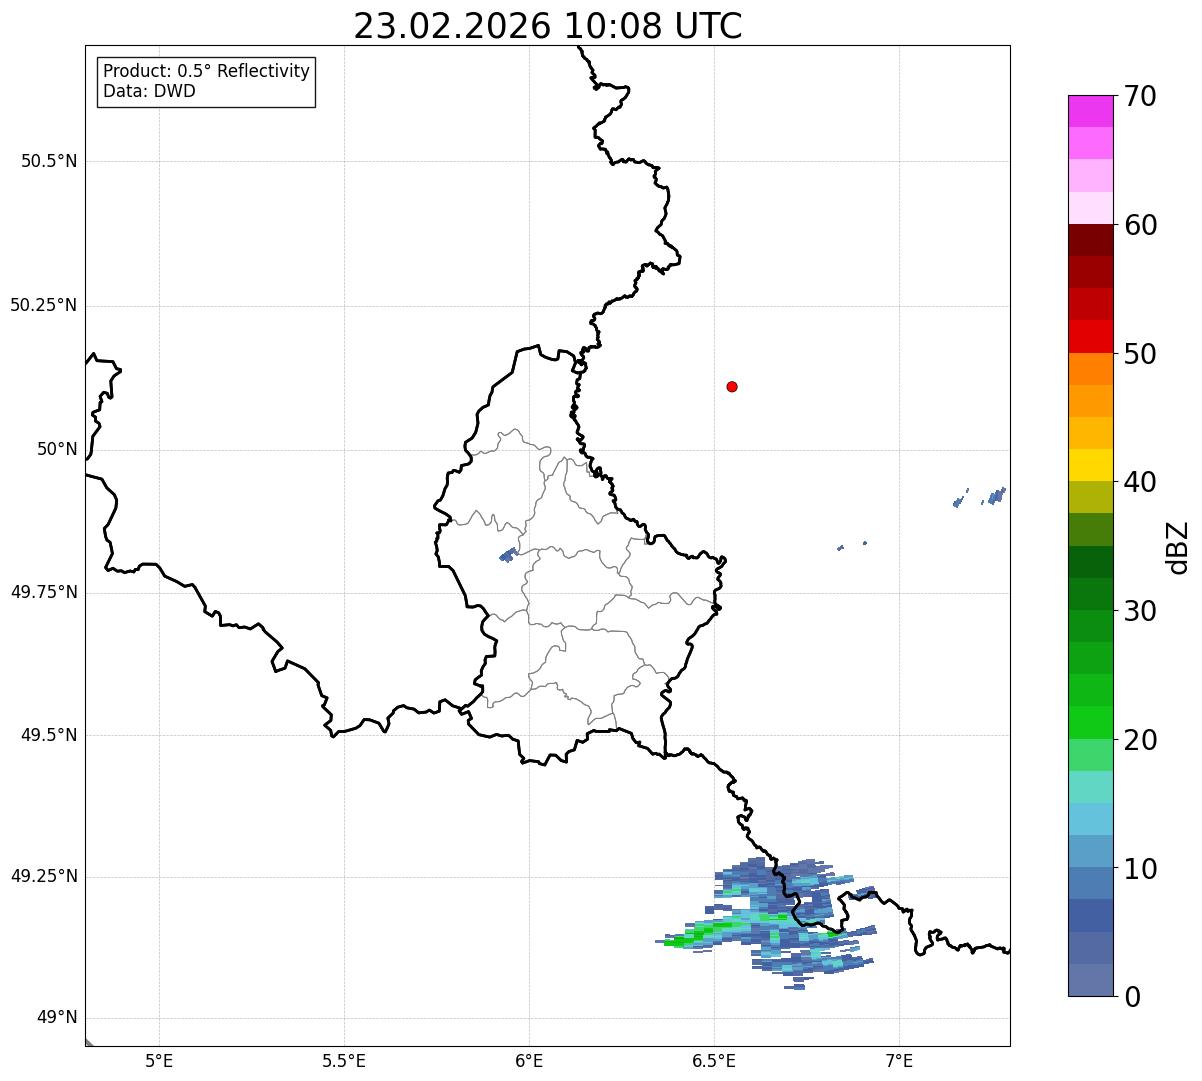Screen dimensions: 1202x1081
Task: Click the title '23.02.2026 10:08 UTC'
Action: 548,26
